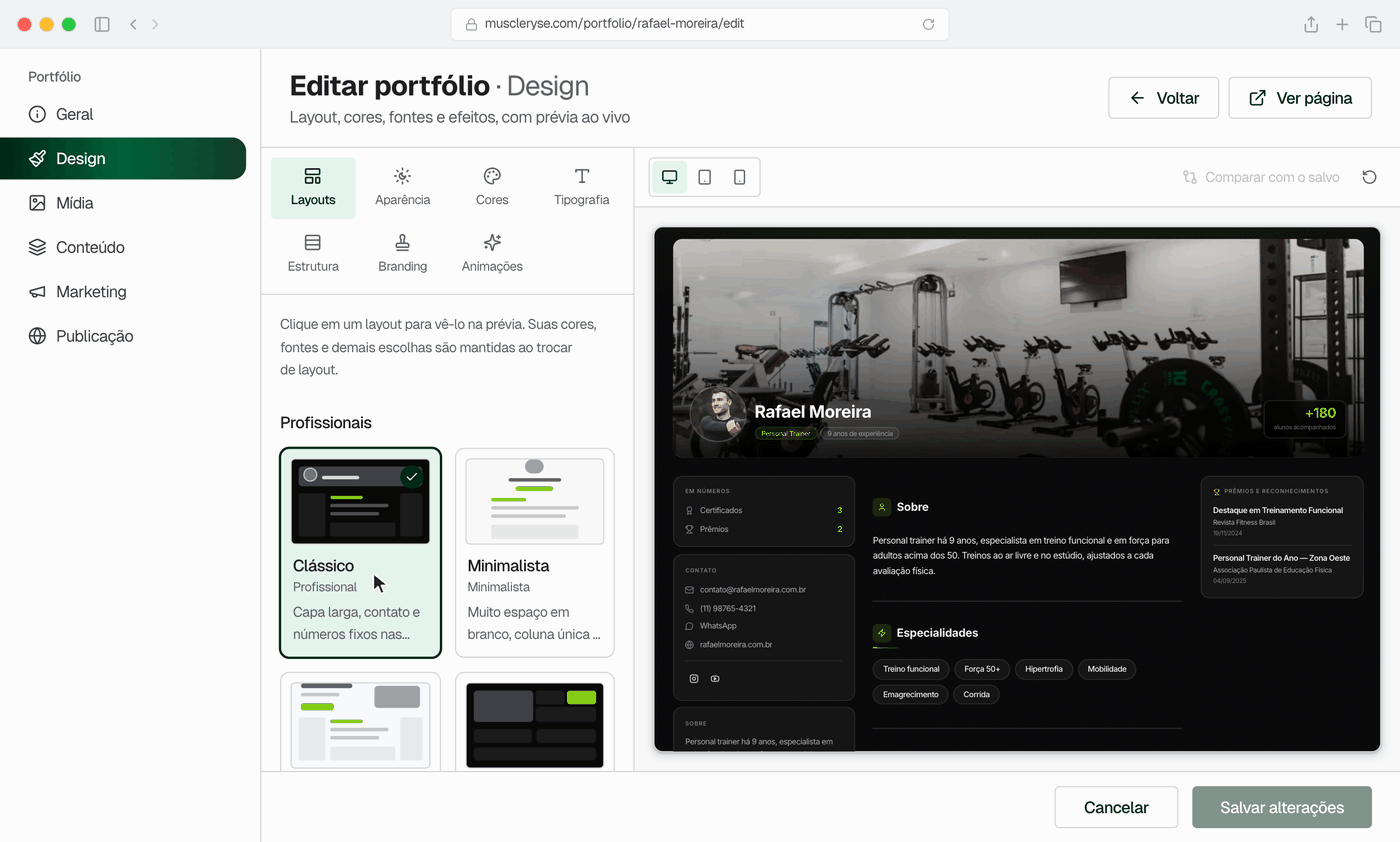Viewport: 1400px width, 842px height.
Task: Click the Voltar button
Action: pos(1163,98)
